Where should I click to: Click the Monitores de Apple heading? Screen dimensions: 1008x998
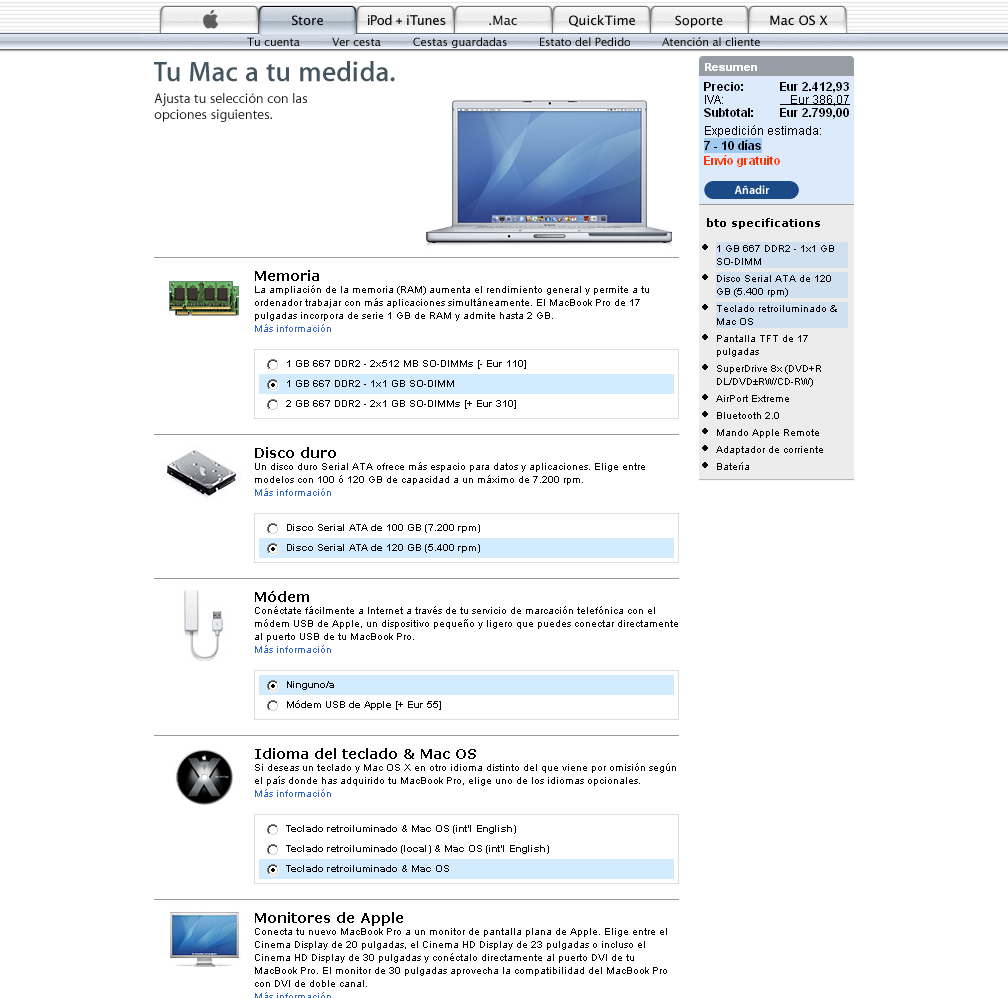tap(328, 918)
